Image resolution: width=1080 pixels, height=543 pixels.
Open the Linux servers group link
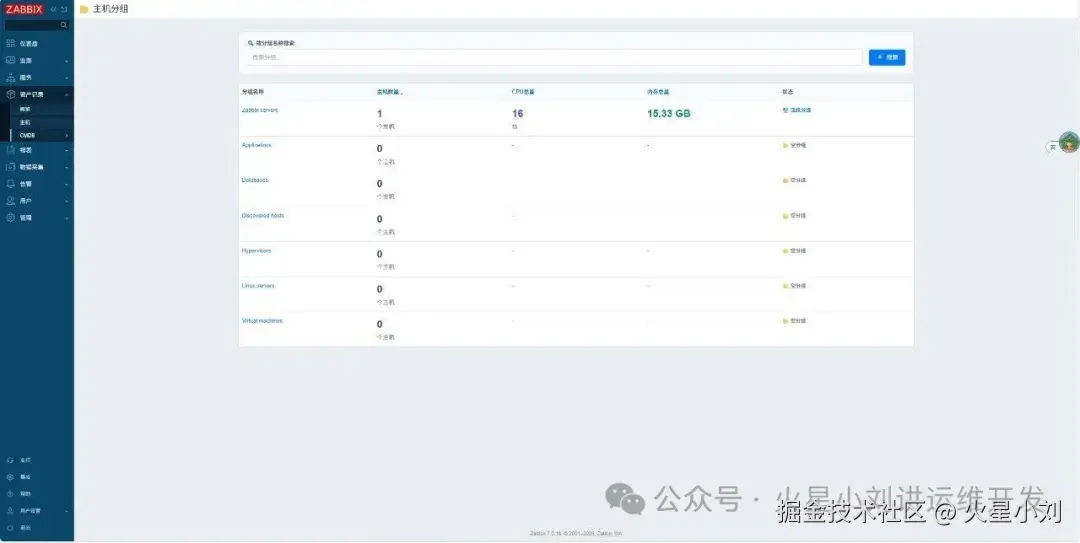(x=258, y=286)
